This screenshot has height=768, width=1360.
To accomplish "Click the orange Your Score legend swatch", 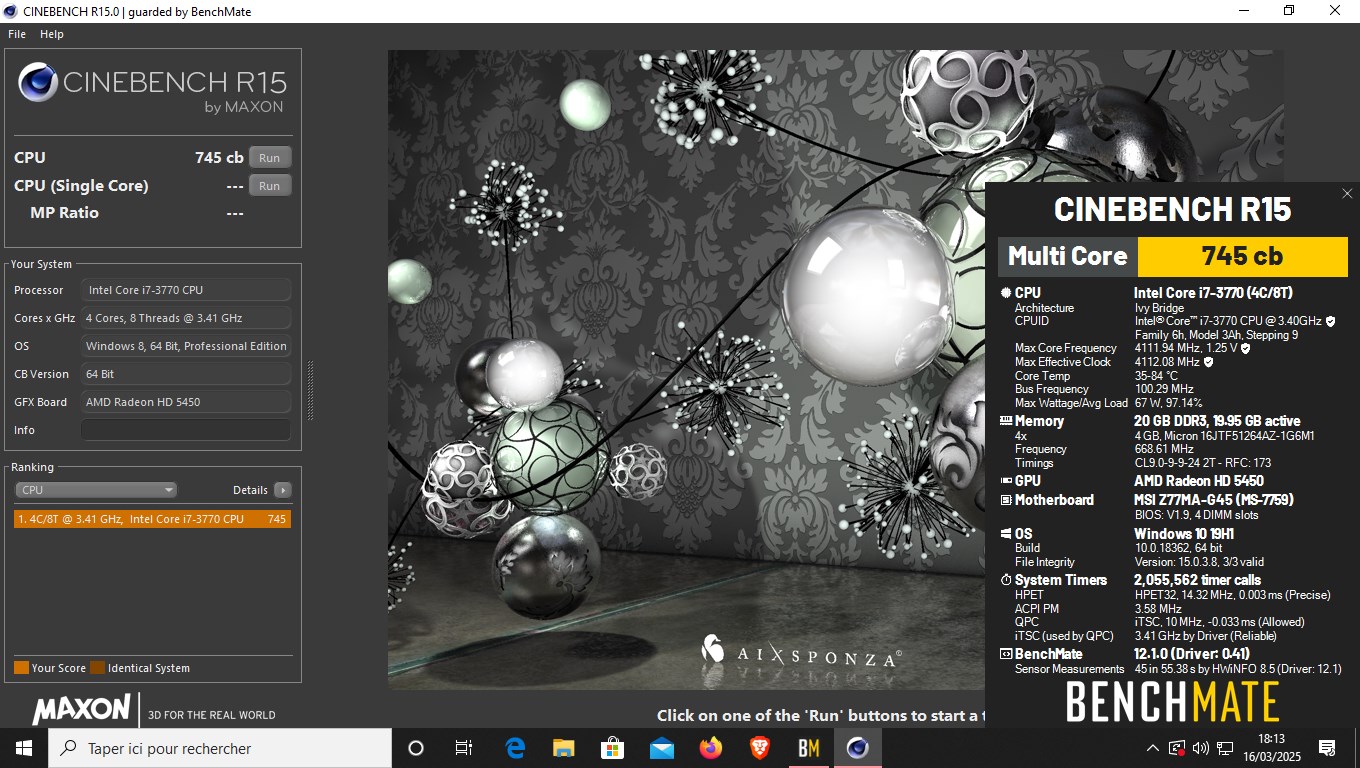I will tap(21, 668).
